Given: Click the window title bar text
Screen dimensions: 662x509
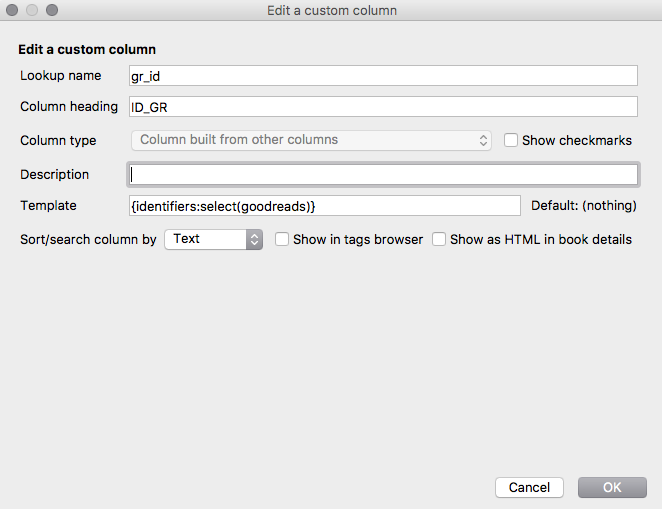Looking at the screenshot, I should [x=331, y=11].
